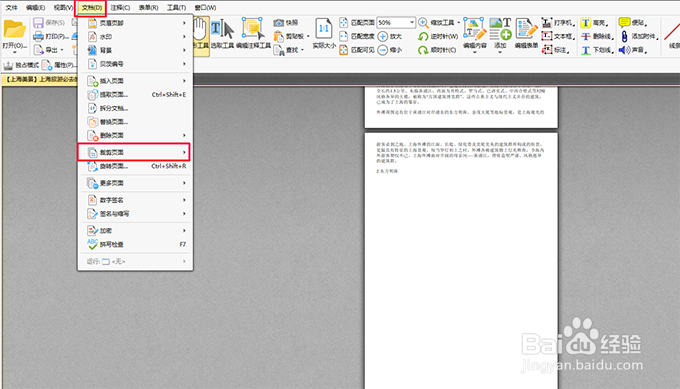
Task: Expand the Open (打开) dropdown arrow
Action: tap(14, 52)
